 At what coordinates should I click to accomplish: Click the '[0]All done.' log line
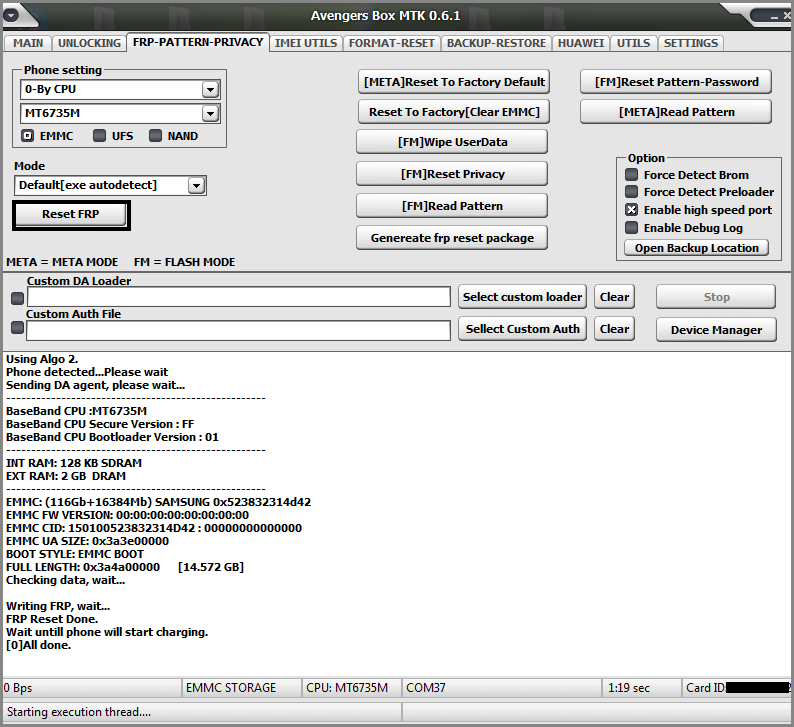38,645
